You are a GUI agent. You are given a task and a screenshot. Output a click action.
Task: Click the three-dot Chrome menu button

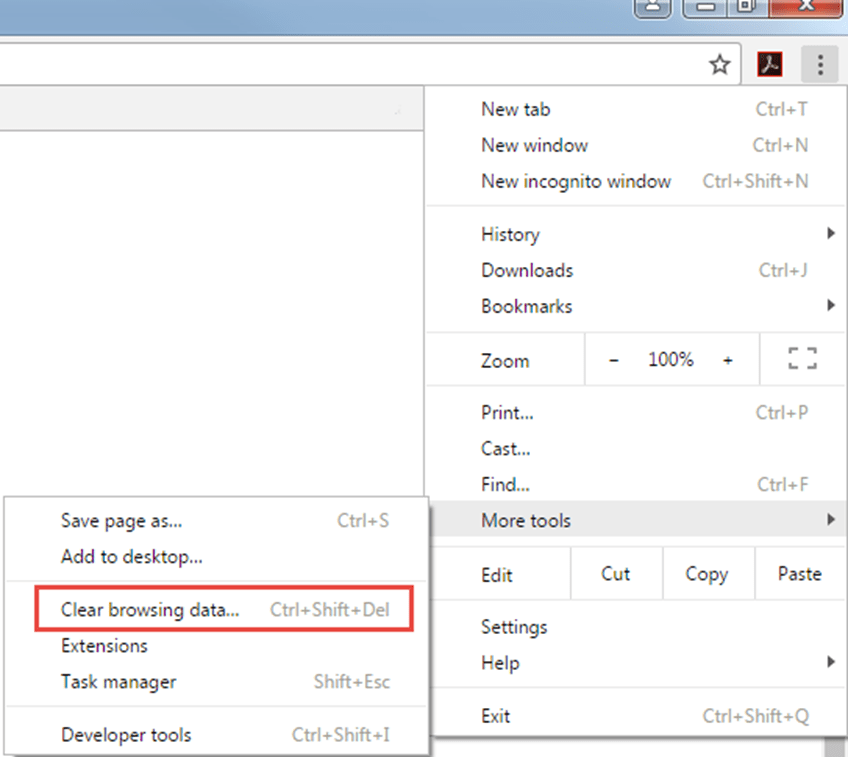click(x=820, y=65)
